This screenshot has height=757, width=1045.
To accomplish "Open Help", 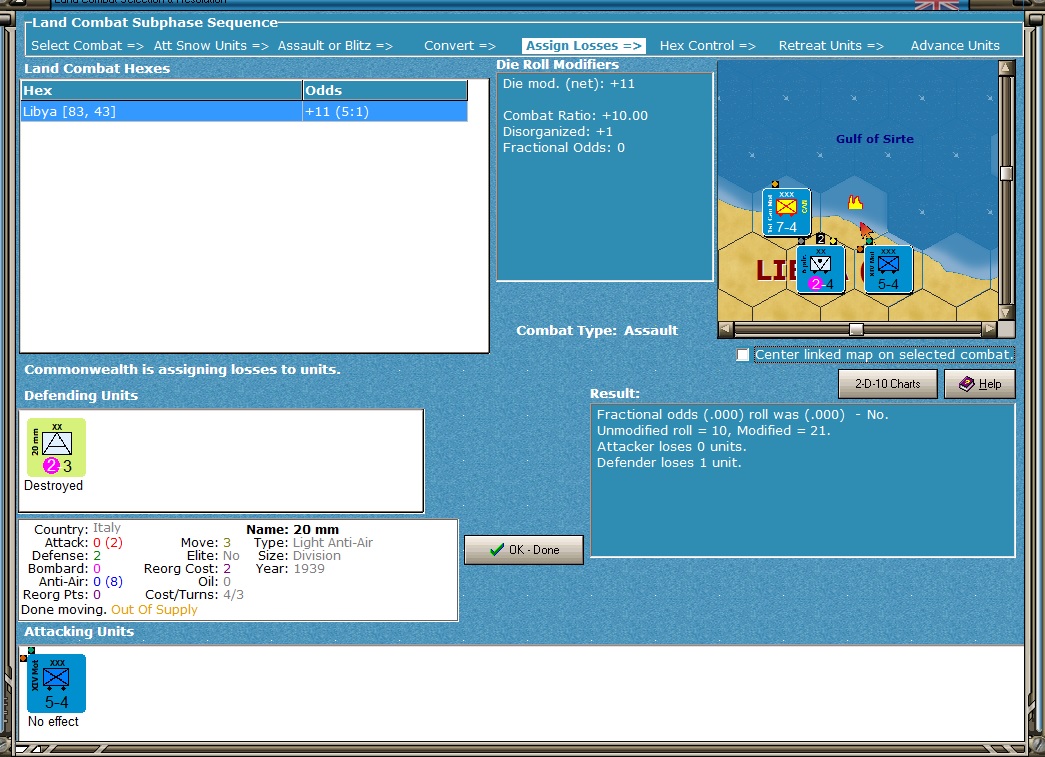I will (x=980, y=384).
